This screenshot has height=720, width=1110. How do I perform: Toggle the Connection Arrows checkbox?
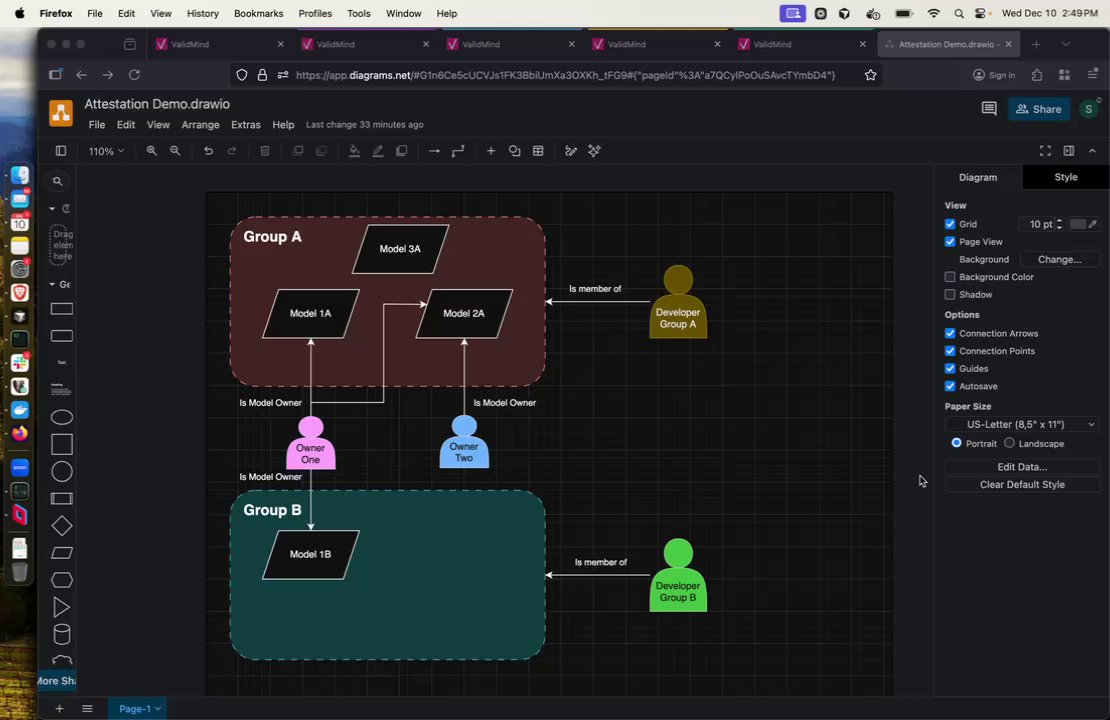(950, 333)
